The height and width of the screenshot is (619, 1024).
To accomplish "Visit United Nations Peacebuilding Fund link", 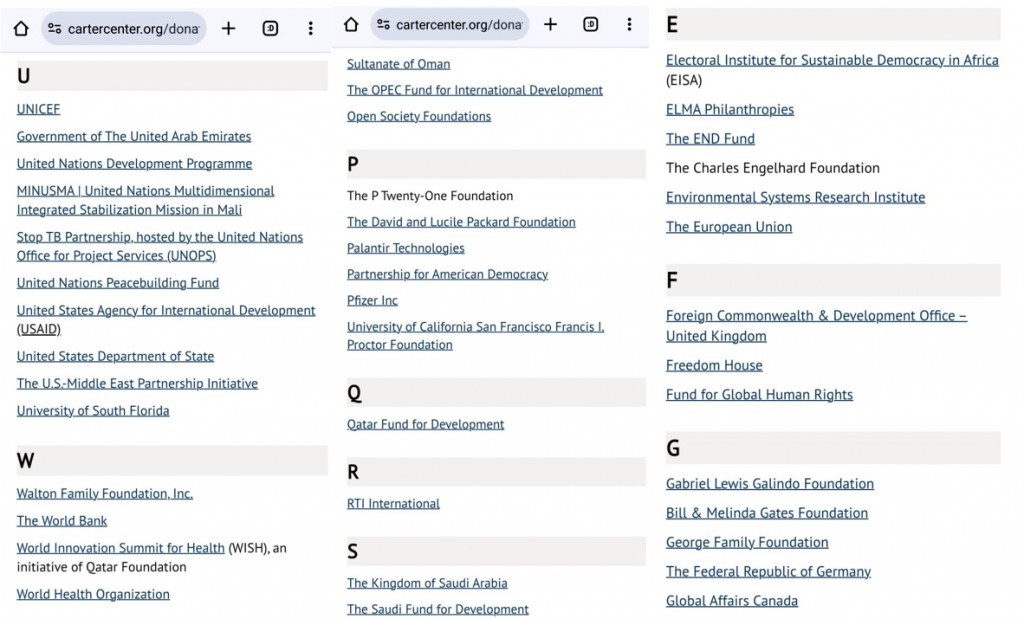I will tap(118, 283).
